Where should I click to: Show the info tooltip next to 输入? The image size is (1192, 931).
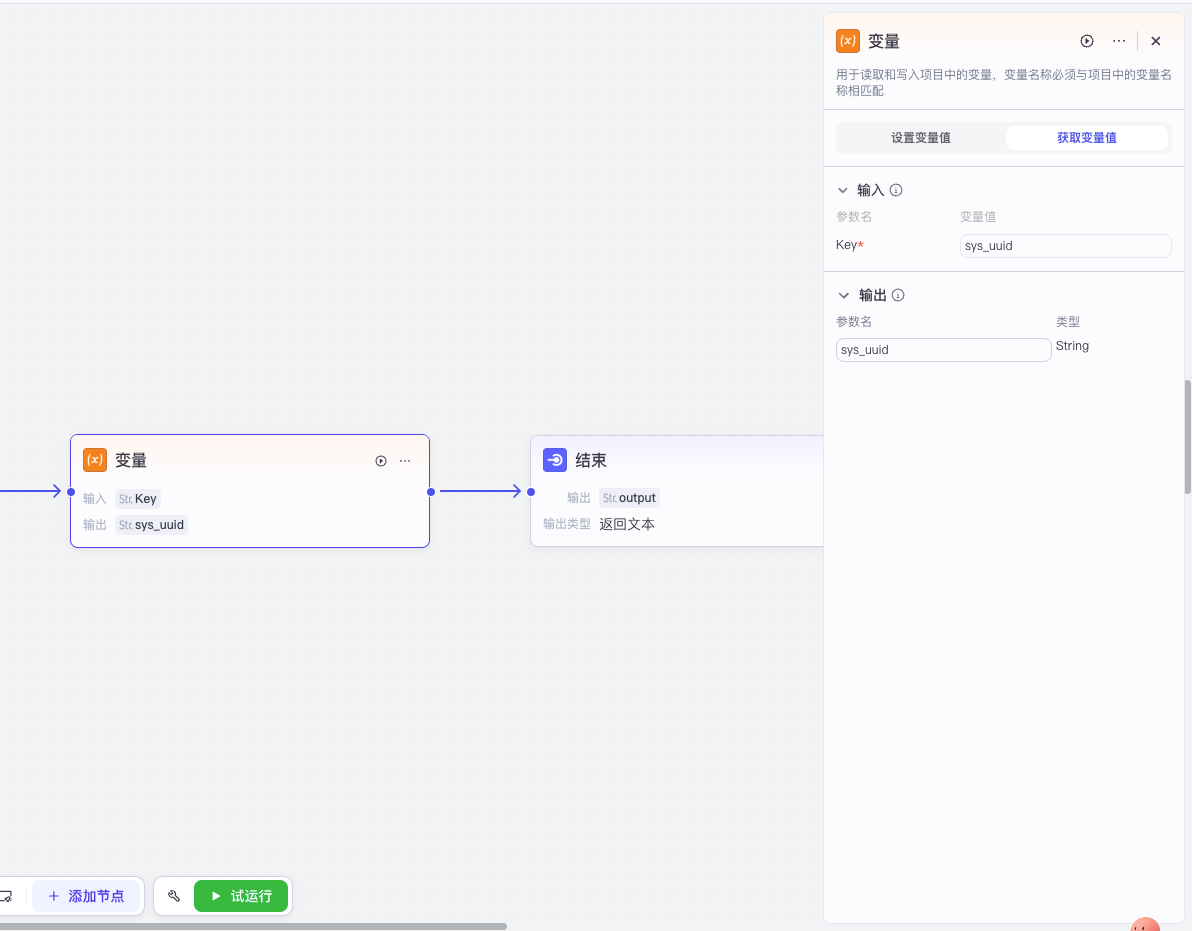[x=896, y=190]
